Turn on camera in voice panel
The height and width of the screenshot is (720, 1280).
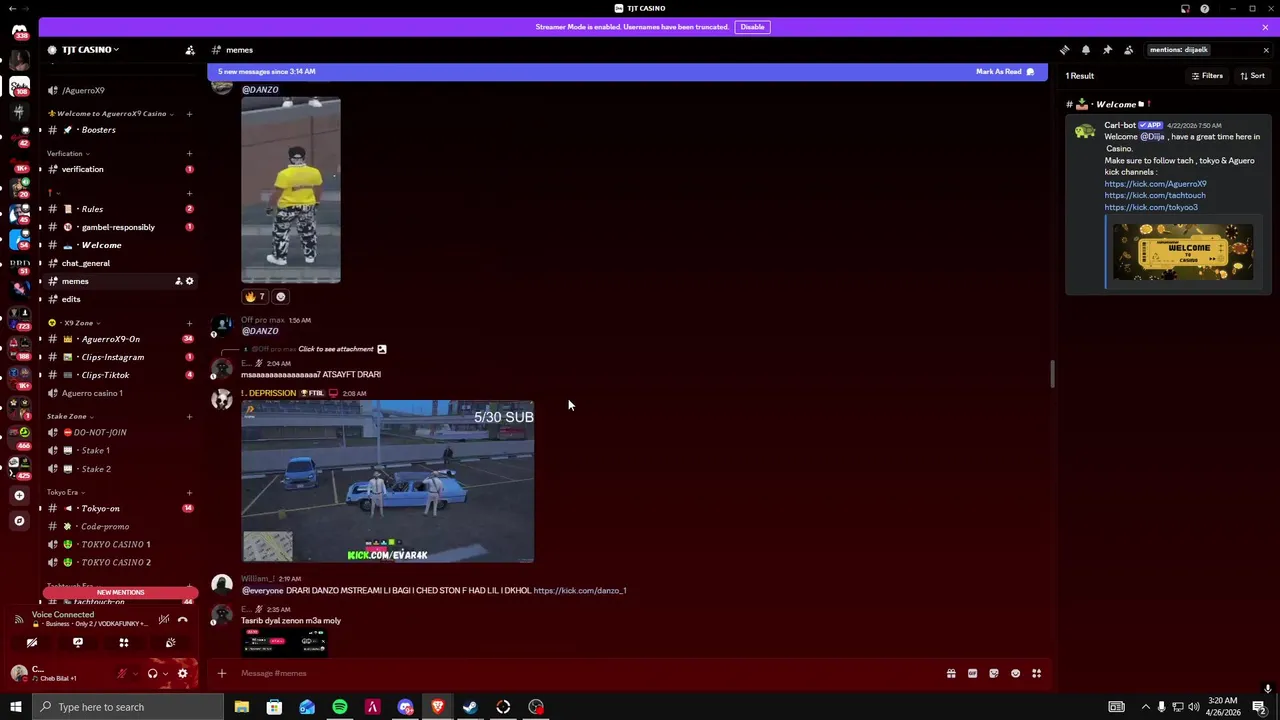[32, 643]
